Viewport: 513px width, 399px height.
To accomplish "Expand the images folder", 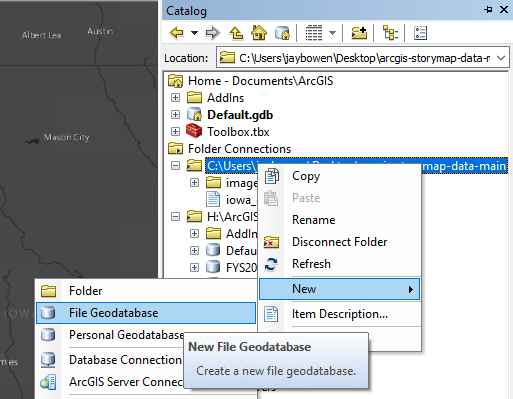I will point(194,183).
